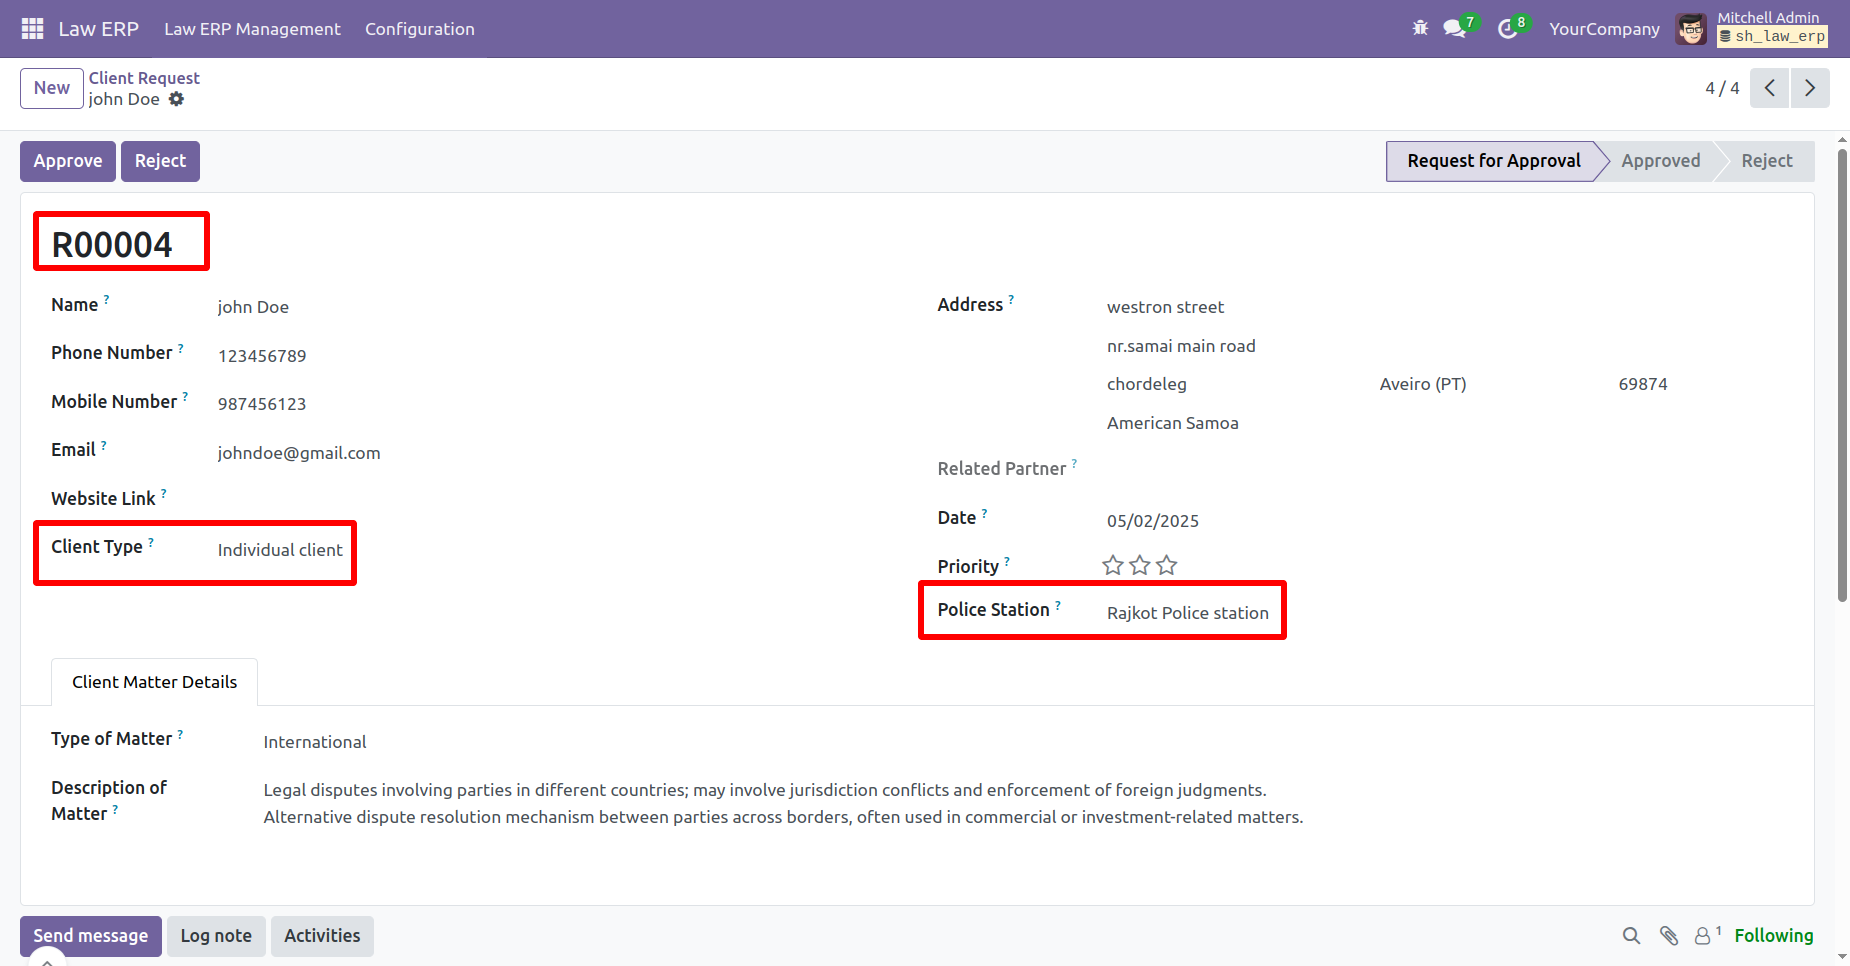
Task: Set priority to three stars
Action: (1167, 566)
